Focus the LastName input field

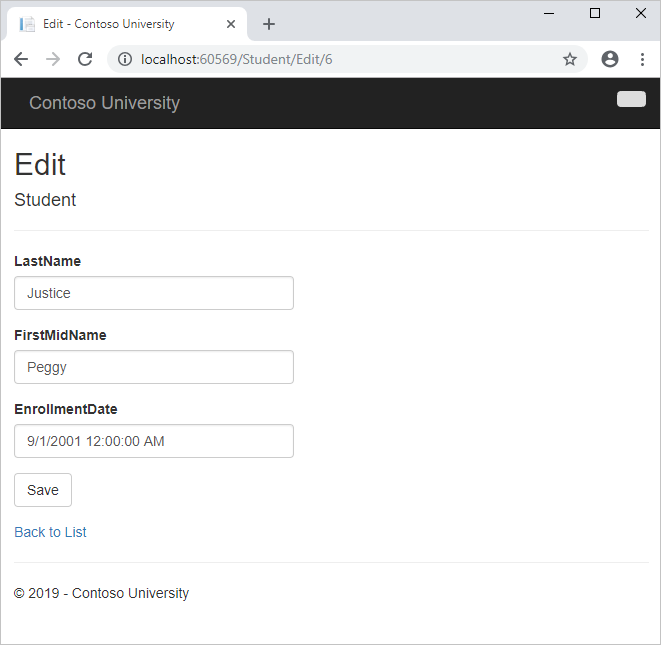154,293
